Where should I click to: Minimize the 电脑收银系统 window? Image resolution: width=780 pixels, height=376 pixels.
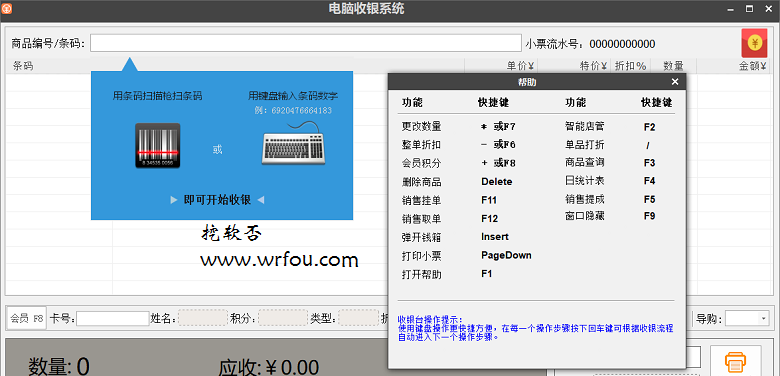point(731,8)
